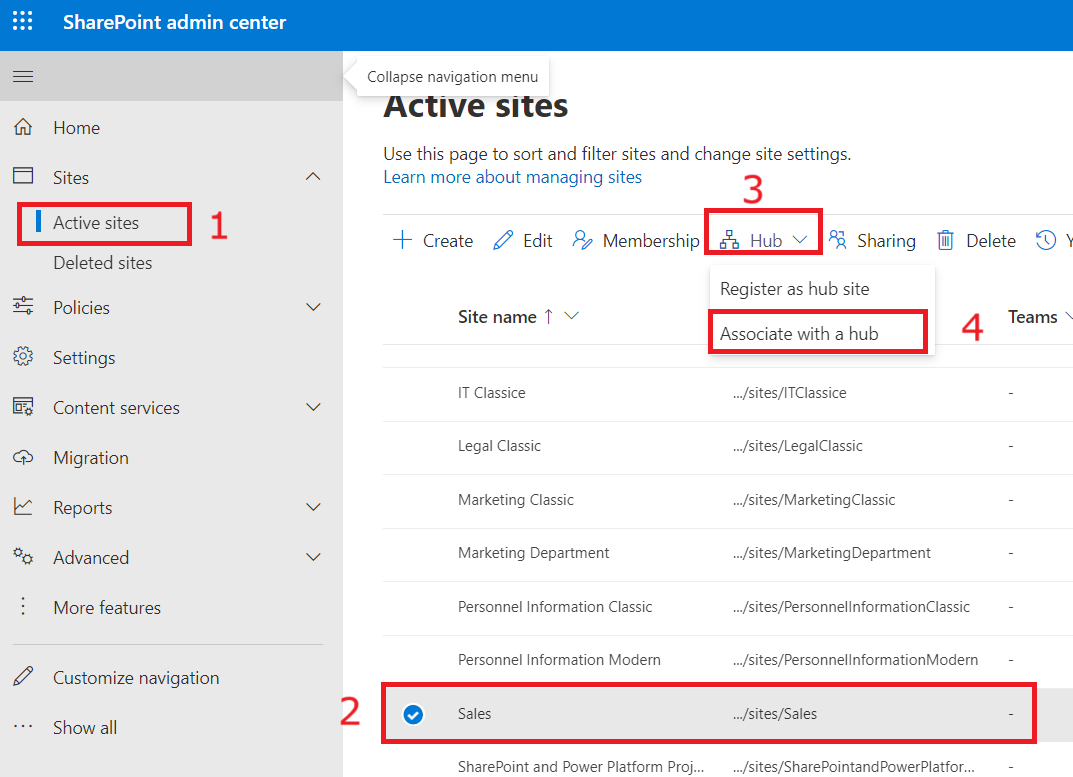The height and width of the screenshot is (777, 1073).
Task: Sort by the Site name column header
Action: [497, 317]
